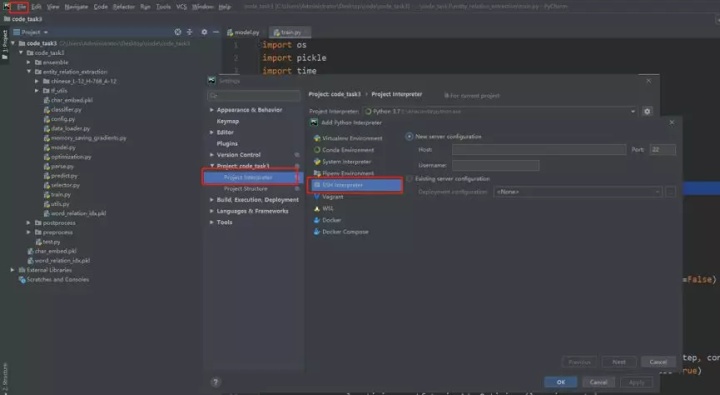Expand the preprocess folder
The image size is (720, 395).
[29, 232]
